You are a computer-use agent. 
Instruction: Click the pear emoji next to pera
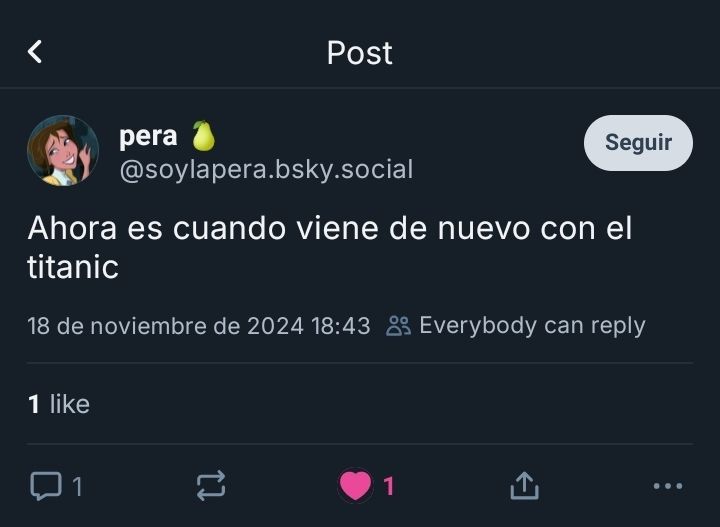203,136
